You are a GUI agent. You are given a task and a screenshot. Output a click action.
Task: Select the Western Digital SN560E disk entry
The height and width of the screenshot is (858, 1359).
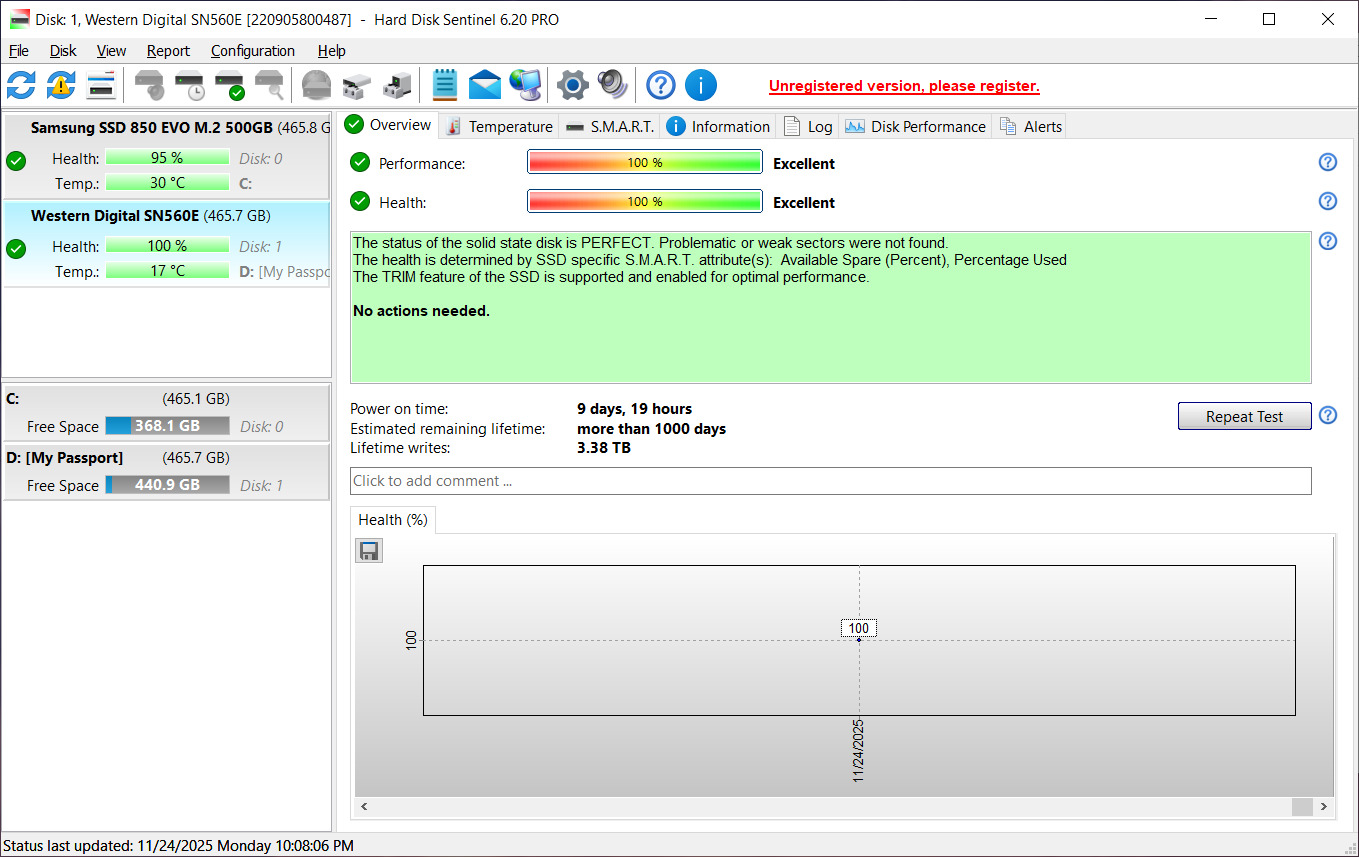166,244
